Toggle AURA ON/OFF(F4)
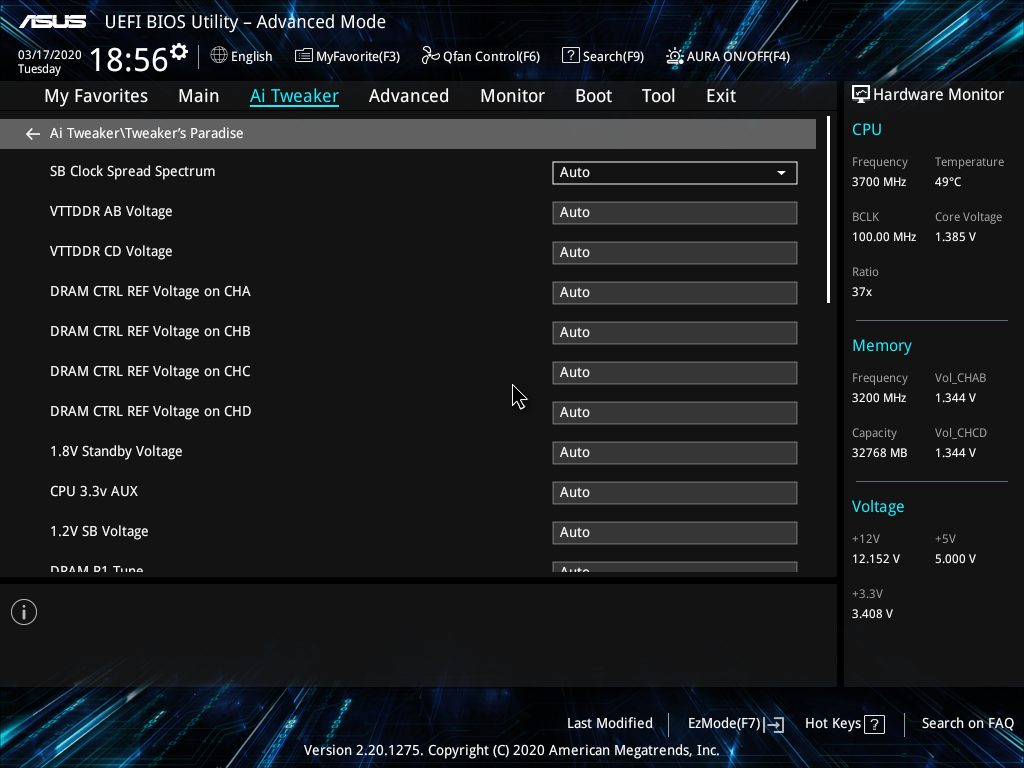1024x768 pixels. coord(728,56)
